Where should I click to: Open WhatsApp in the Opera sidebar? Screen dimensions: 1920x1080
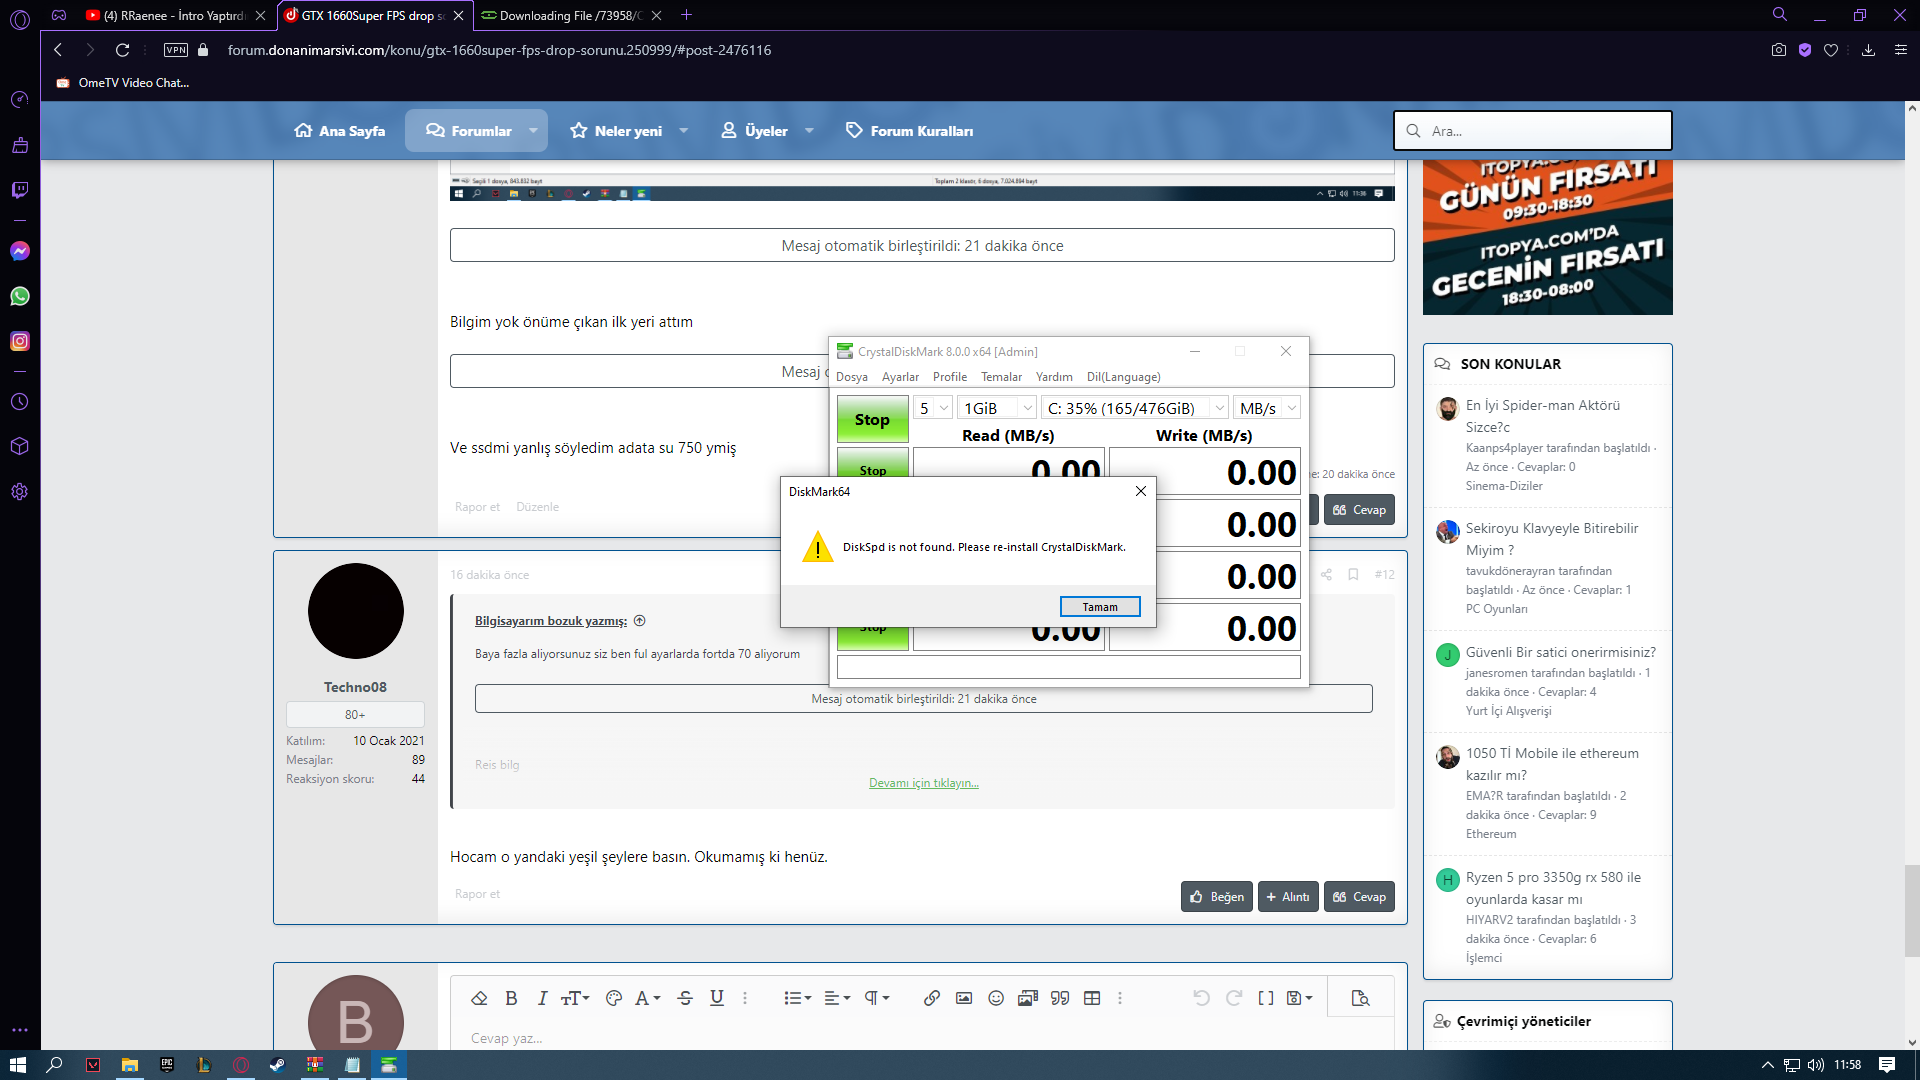click(20, 296)
